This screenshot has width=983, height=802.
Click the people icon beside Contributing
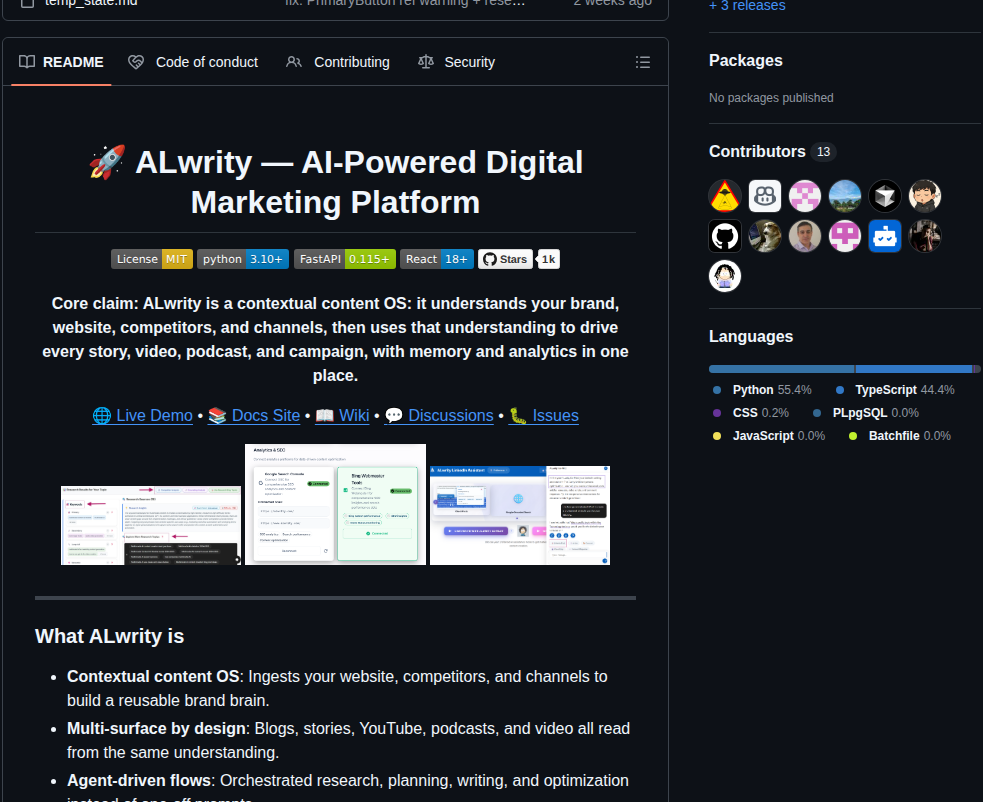click(x=294, y=61)
